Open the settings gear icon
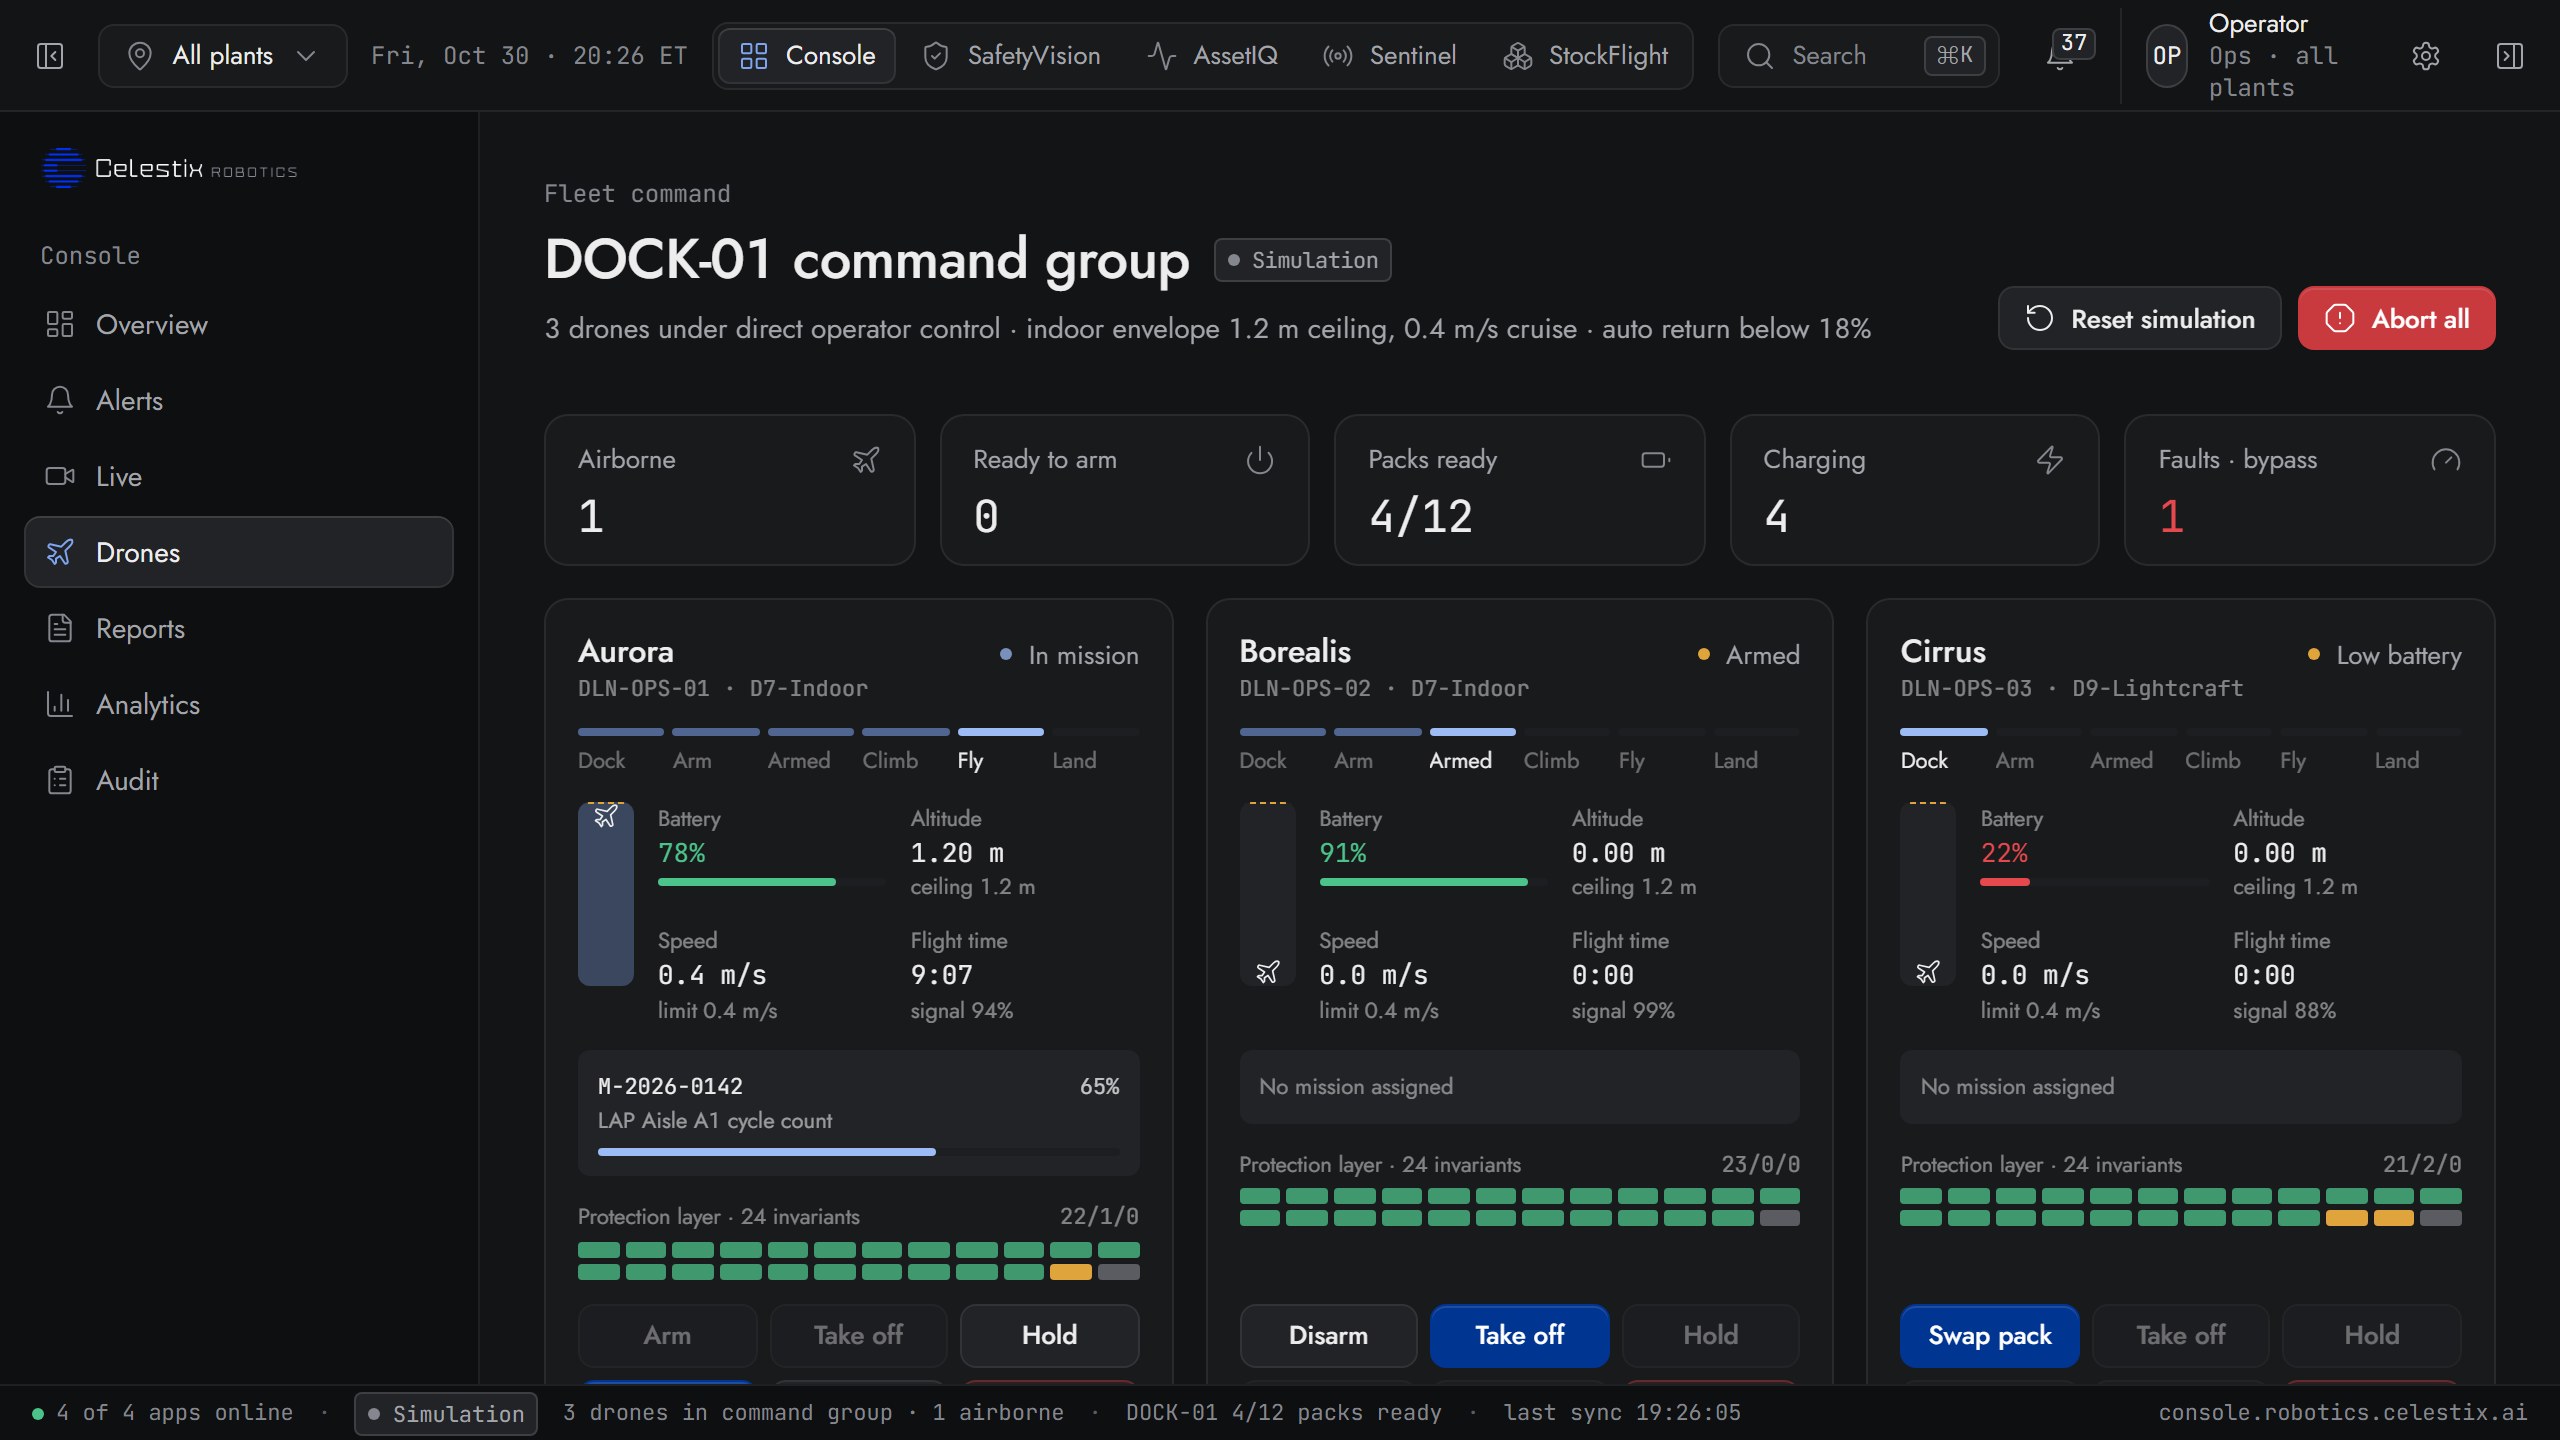2560x1440 pixels. 2425,56
